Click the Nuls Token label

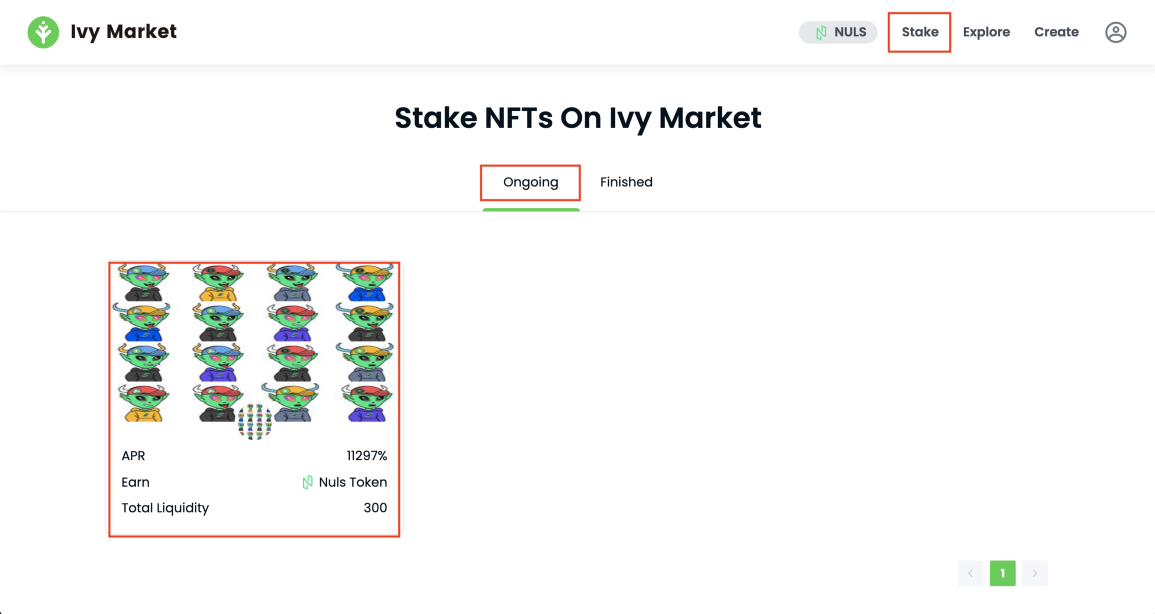point(353,482)
